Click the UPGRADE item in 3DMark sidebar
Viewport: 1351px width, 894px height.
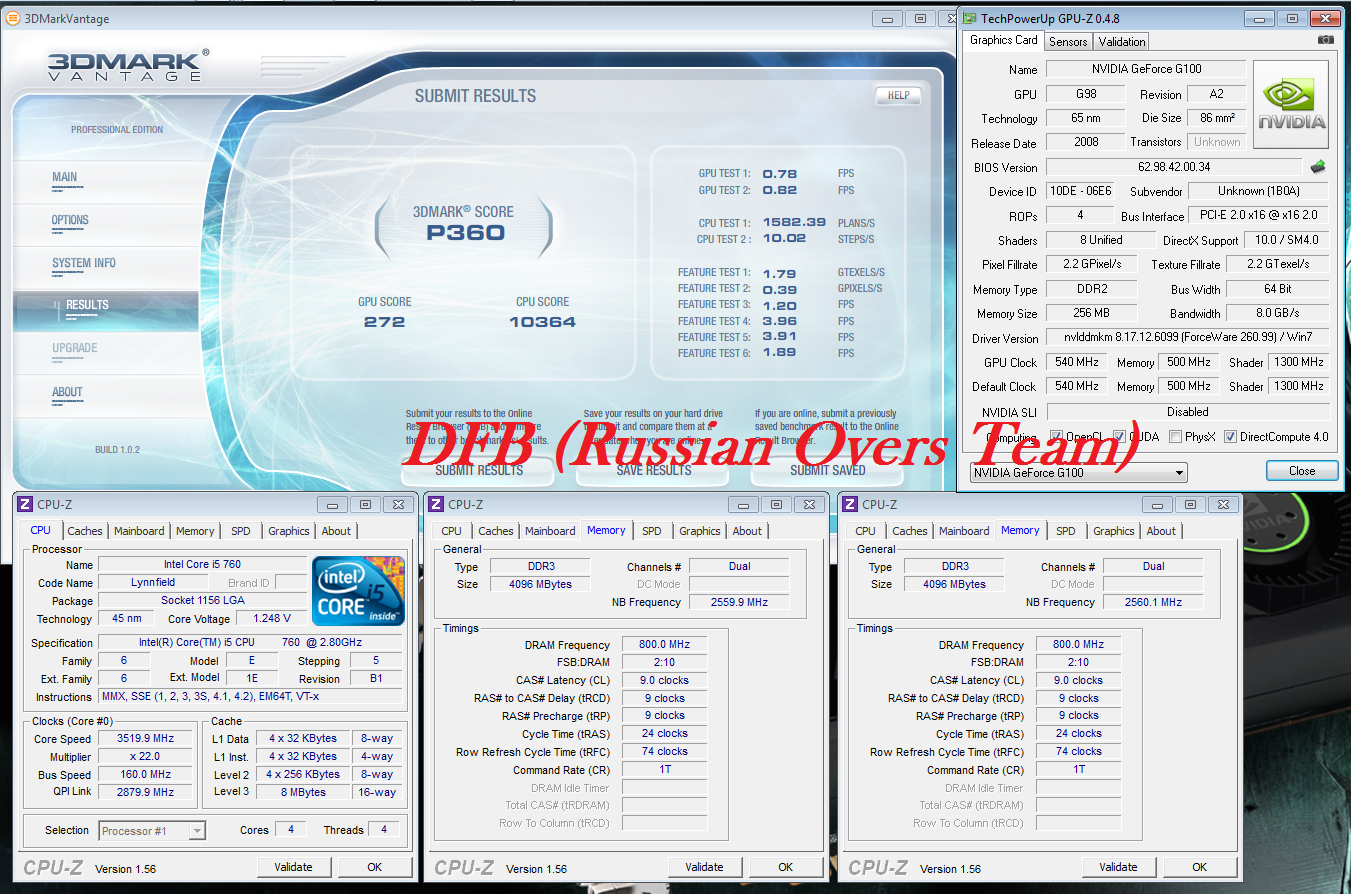tap(106, 351)
